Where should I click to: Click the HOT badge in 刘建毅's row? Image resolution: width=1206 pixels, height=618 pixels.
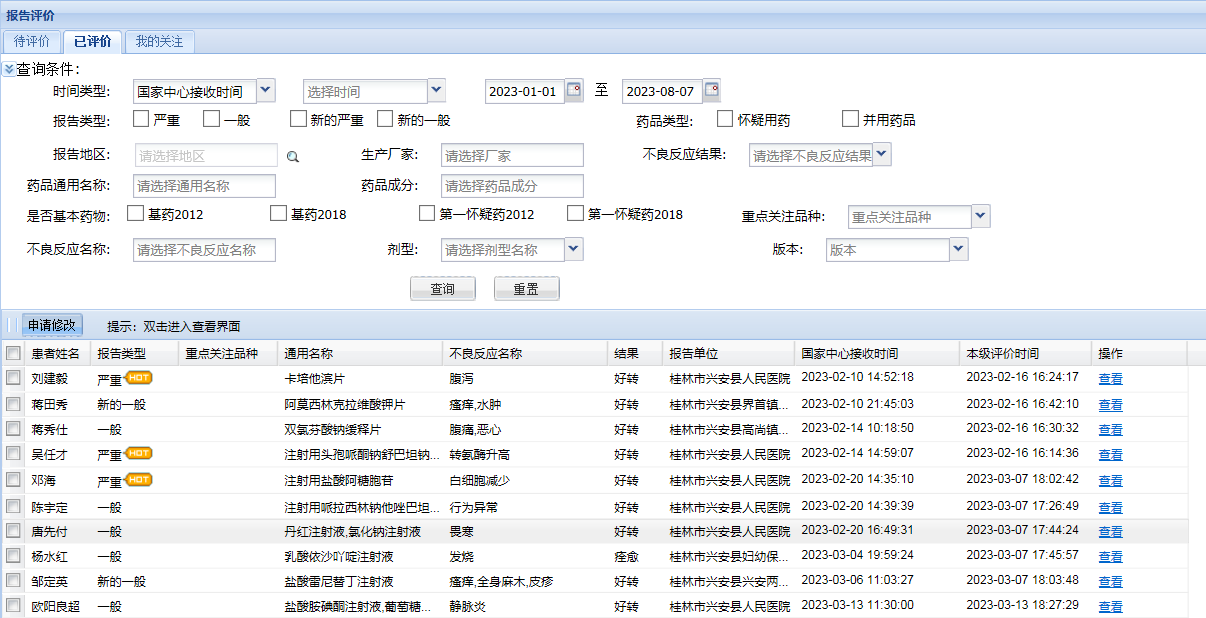coord(138,378)
